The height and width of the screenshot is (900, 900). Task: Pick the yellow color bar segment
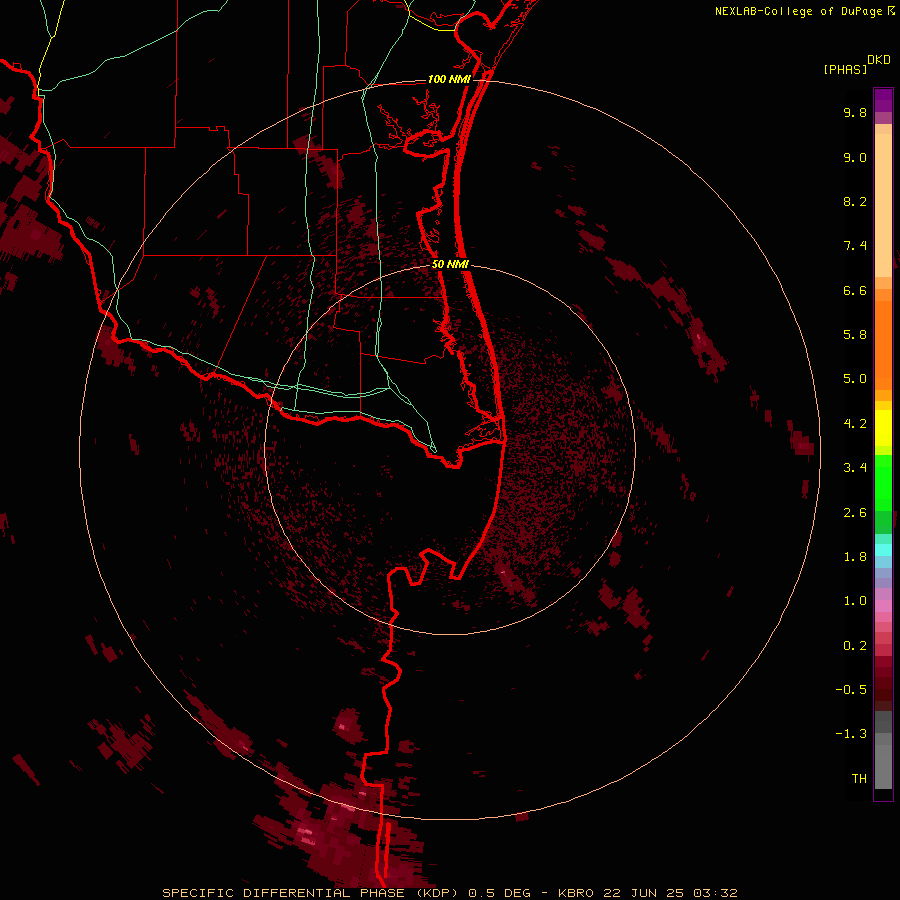point(883,428)
